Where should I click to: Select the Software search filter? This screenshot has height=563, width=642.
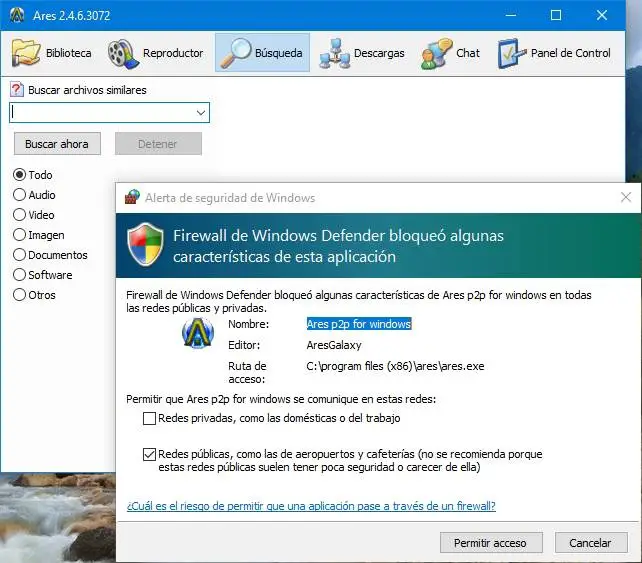pos(19,275)
